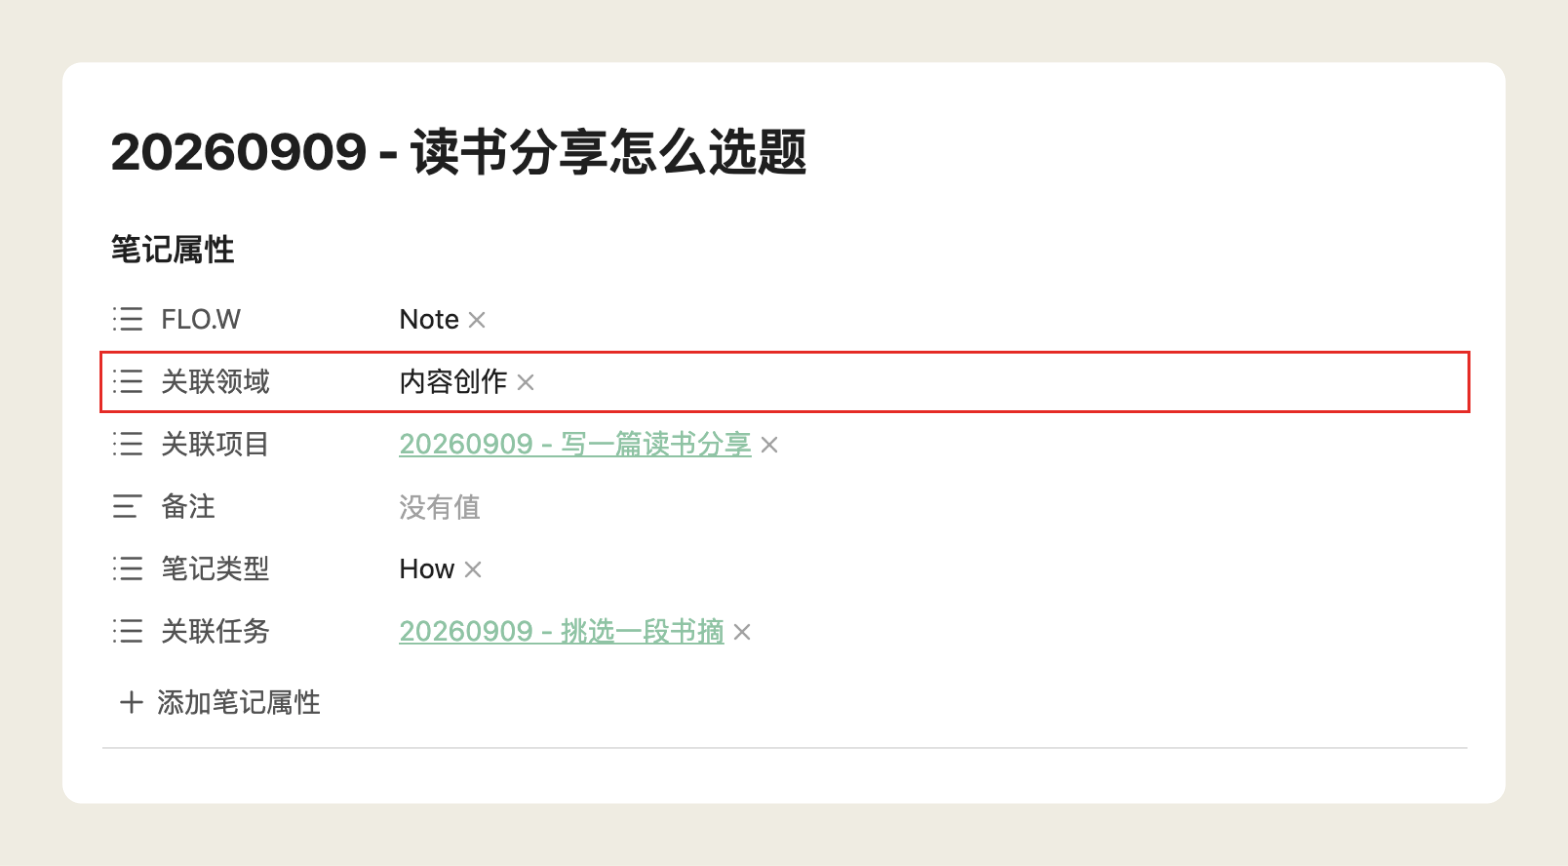Click the plus icon for 添加笔记属性
Image resolution: width=1568 pixels, height=866 pixels.
(x=131, y=702)
